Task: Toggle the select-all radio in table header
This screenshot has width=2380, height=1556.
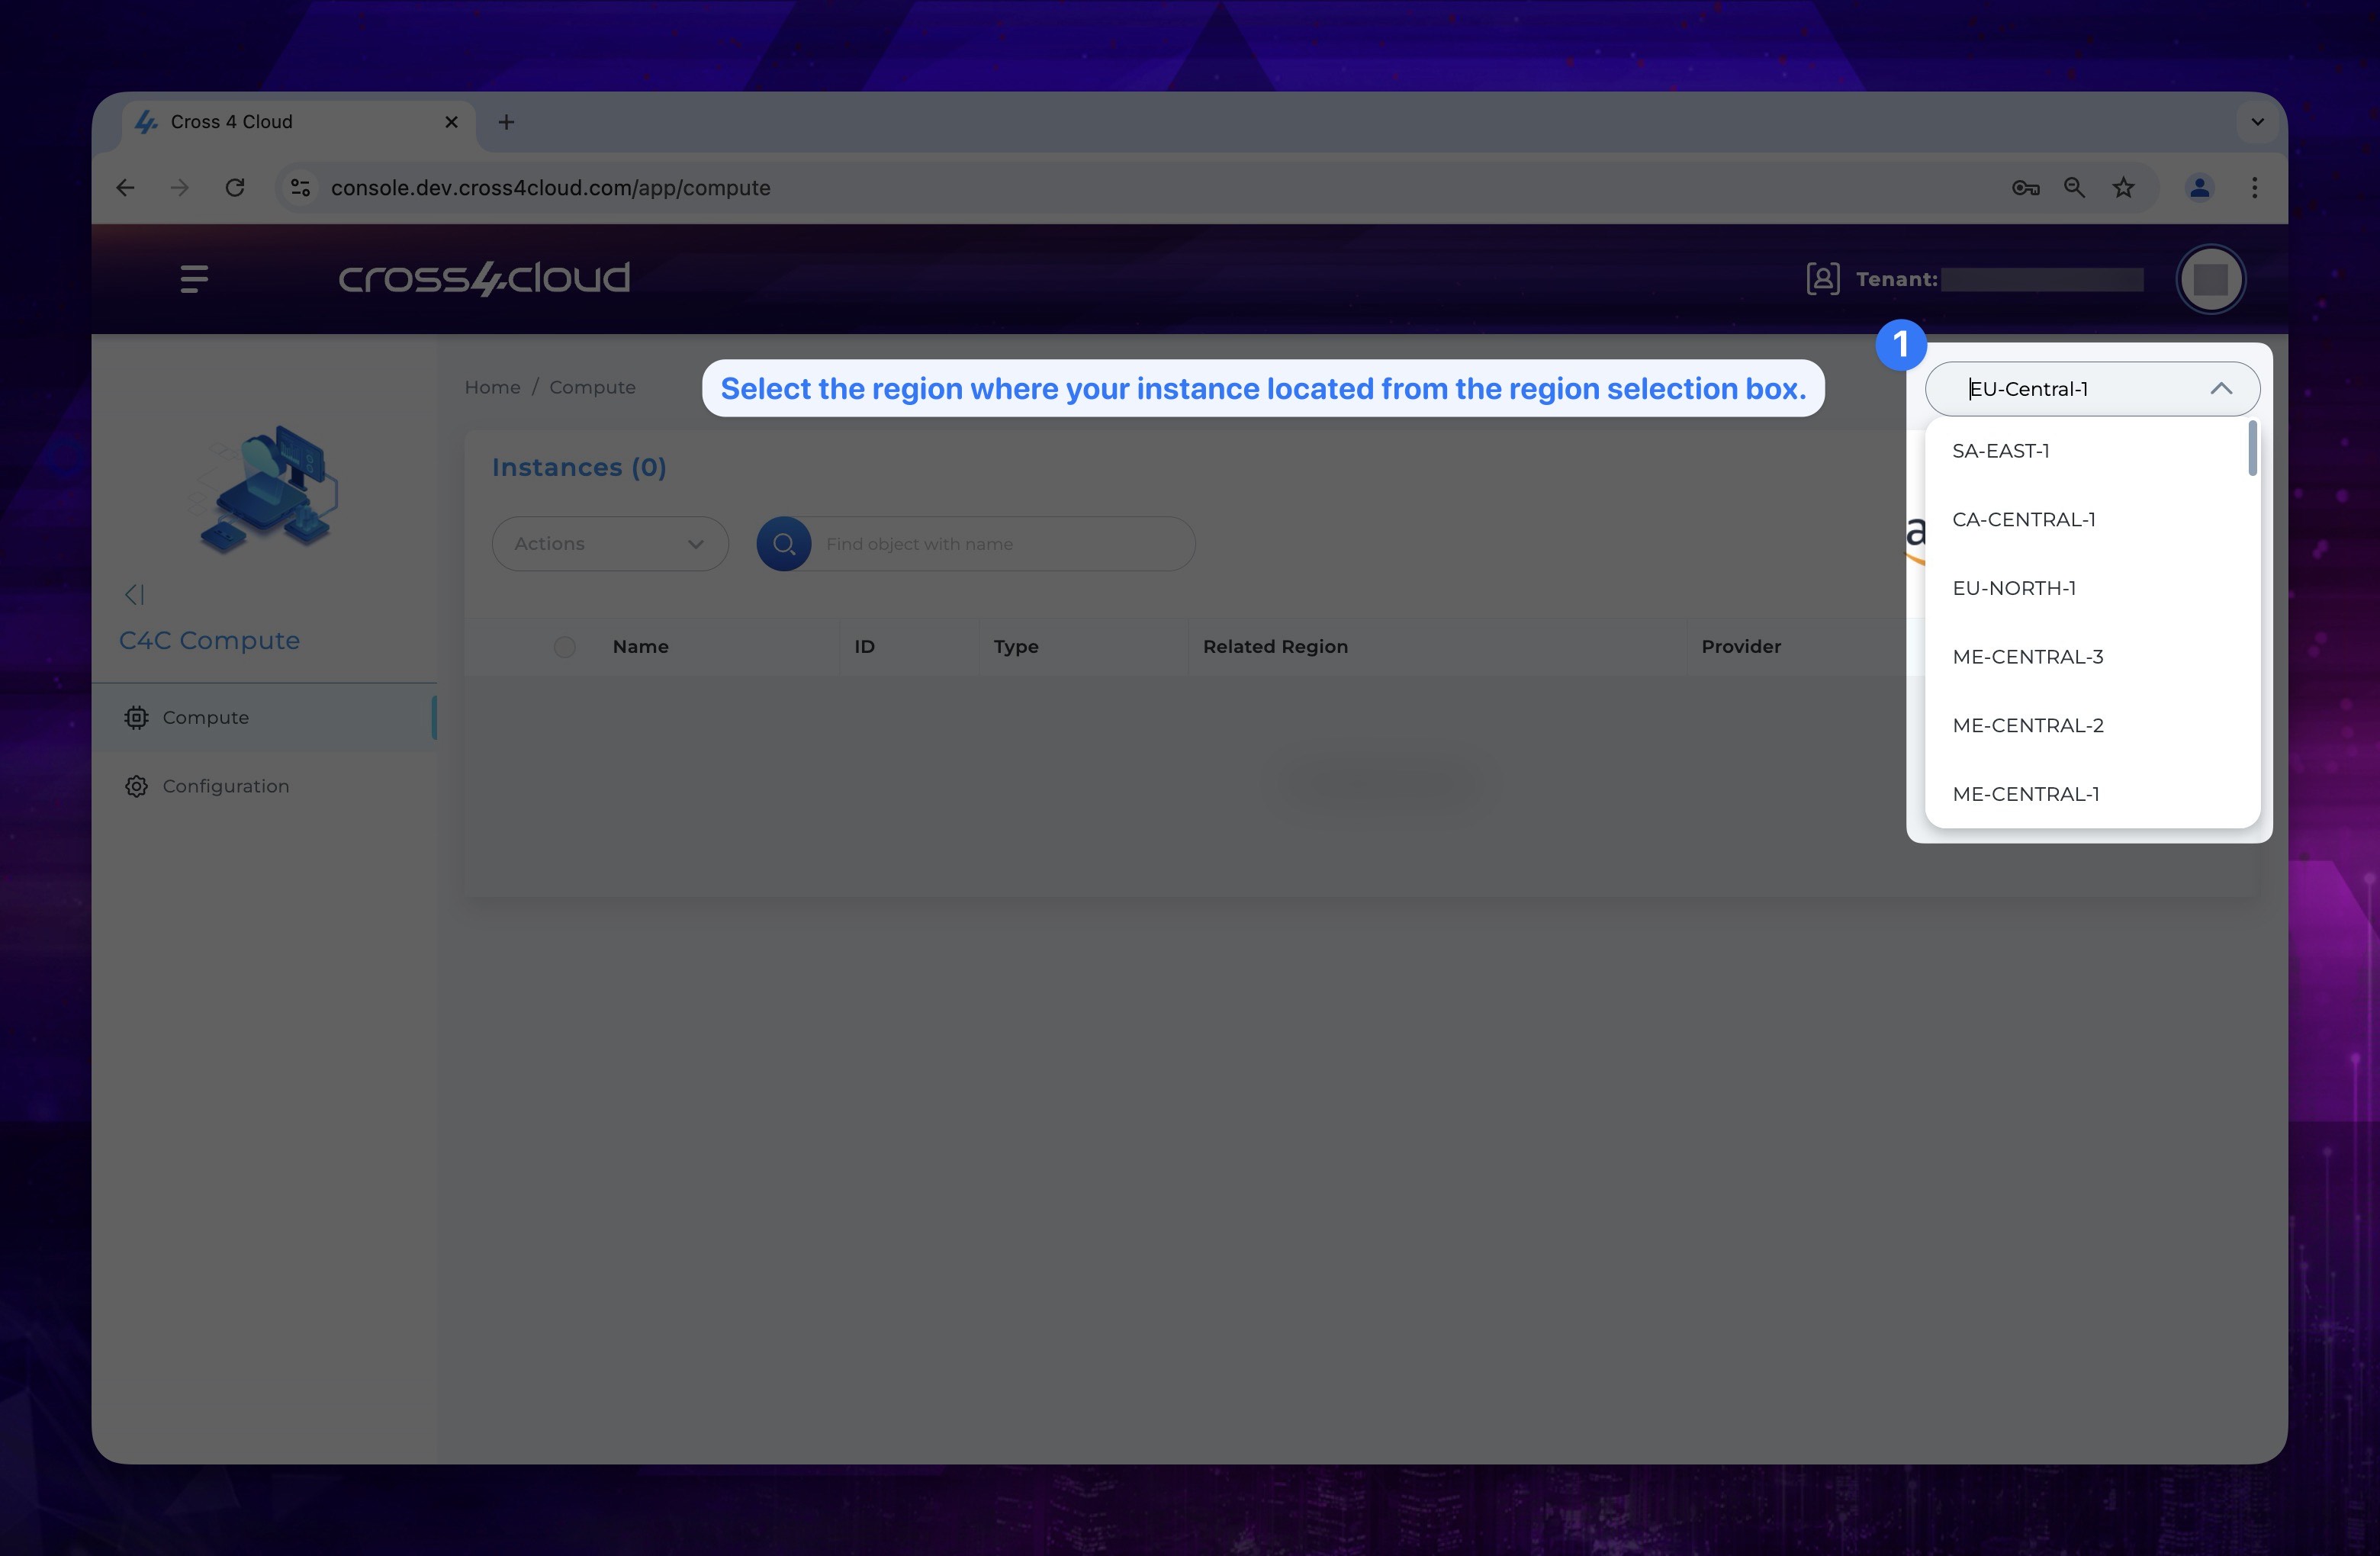Action: pyautogui.click(x=565, y=647)
